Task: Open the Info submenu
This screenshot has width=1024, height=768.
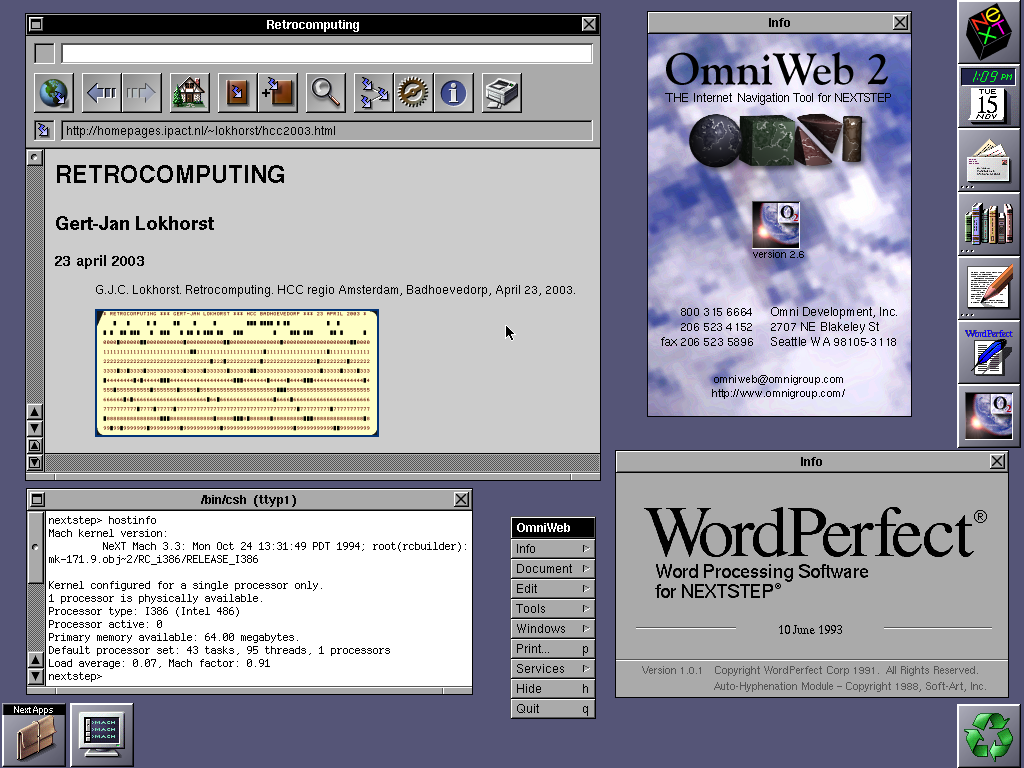Action: pyautogui.click(x=552, y=549)
